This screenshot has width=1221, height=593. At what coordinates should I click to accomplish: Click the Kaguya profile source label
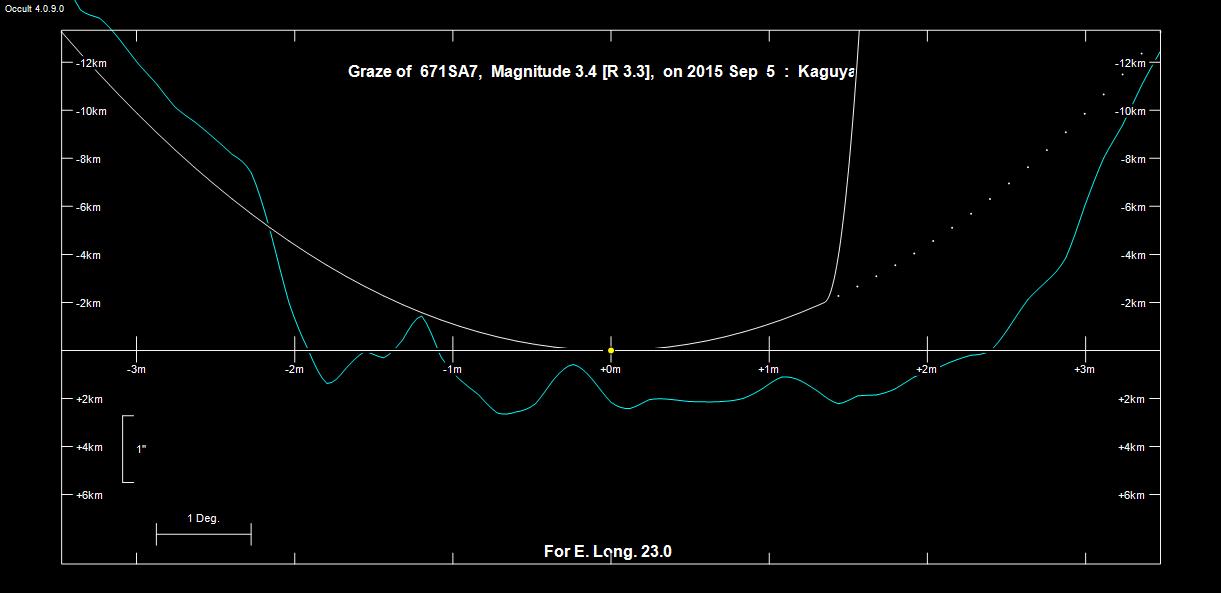click(827, 72)
